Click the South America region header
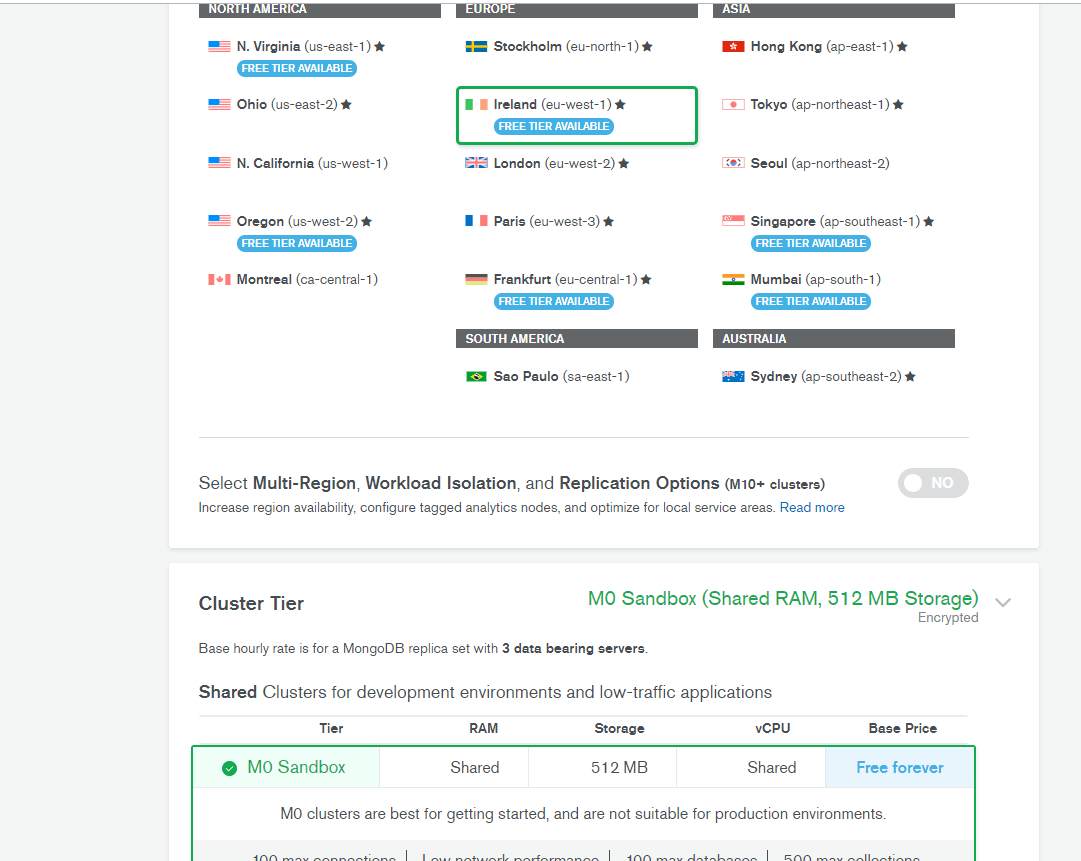1081x861 pixels. (576, 338)
